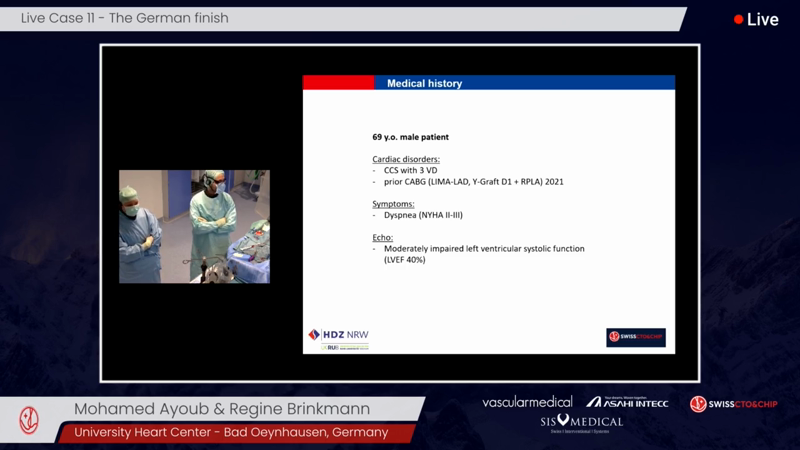Click the red Live indicator dot
This screenshot has width=800, height=450.
pyautogui.click(x=739, y=20)
